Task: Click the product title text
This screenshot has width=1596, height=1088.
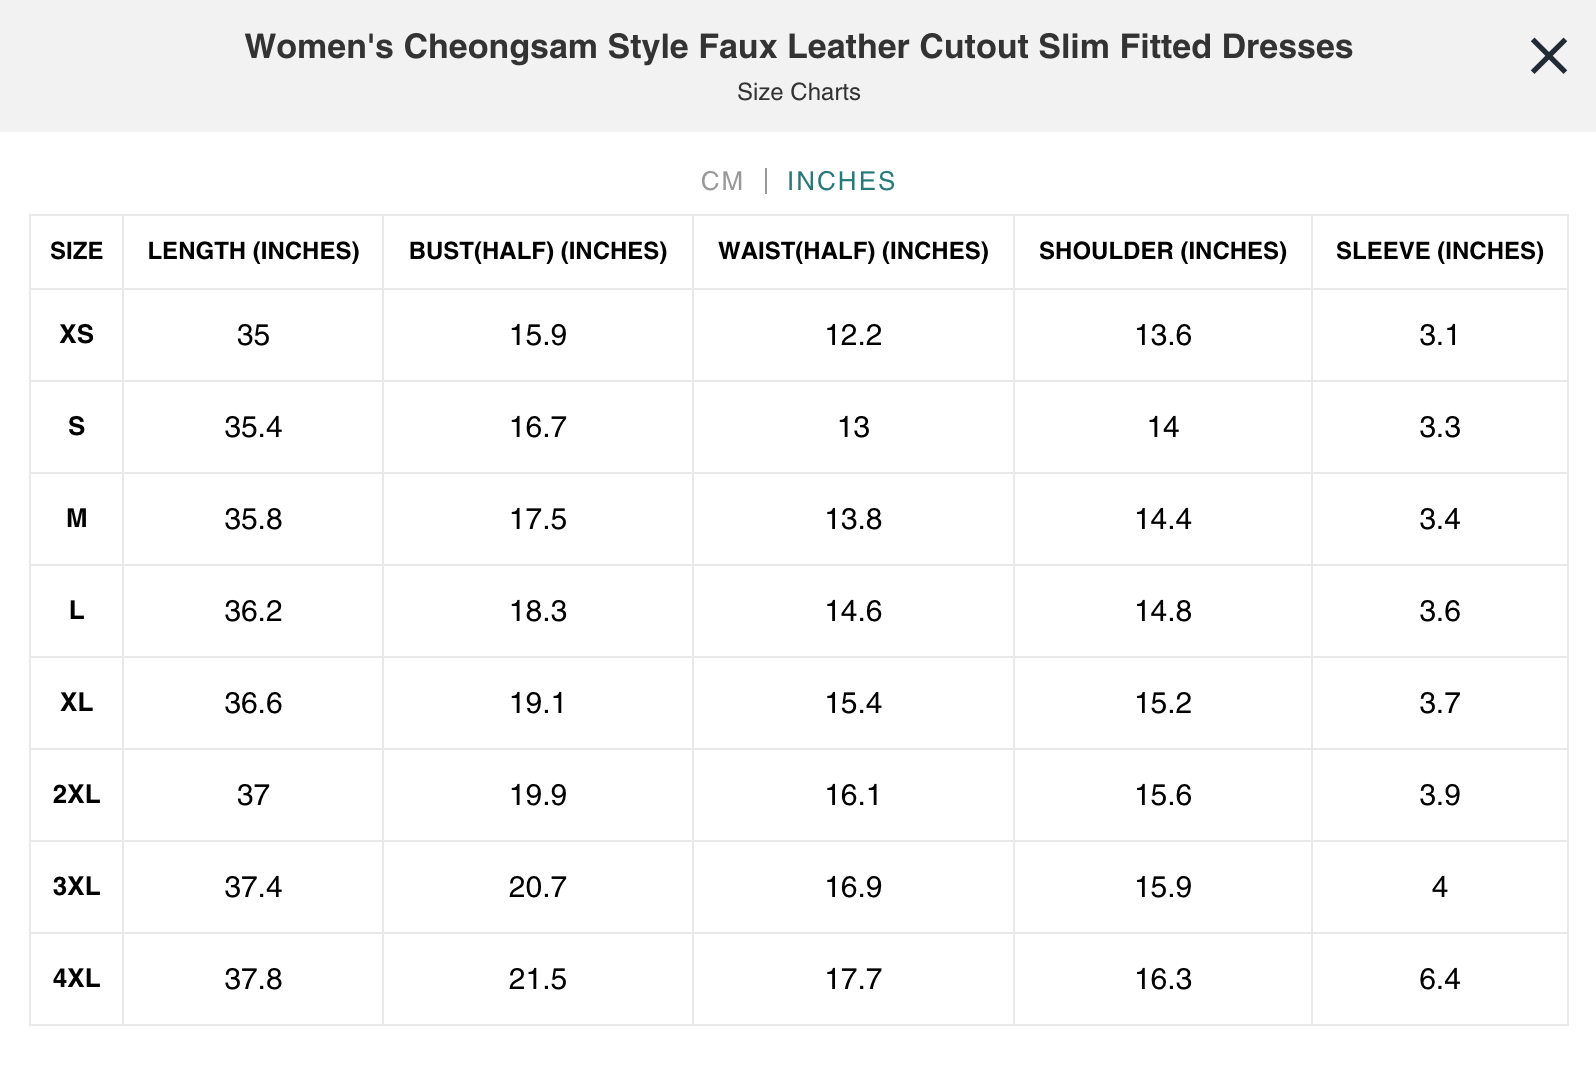Action: (x=797, y=46)
